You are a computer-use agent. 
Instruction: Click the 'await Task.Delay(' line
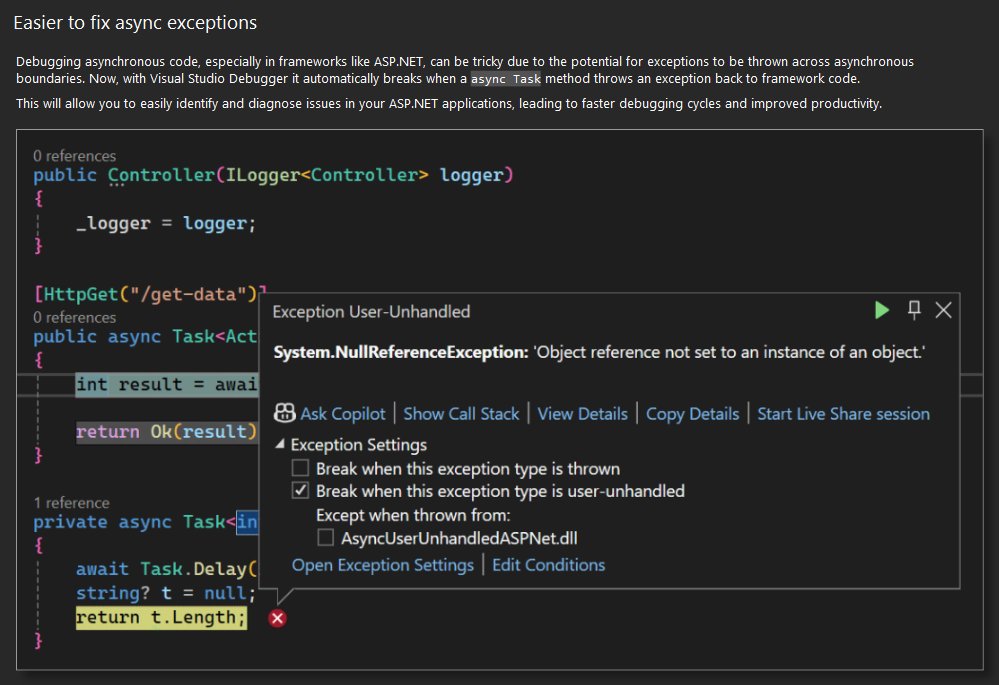click(166, 569)
